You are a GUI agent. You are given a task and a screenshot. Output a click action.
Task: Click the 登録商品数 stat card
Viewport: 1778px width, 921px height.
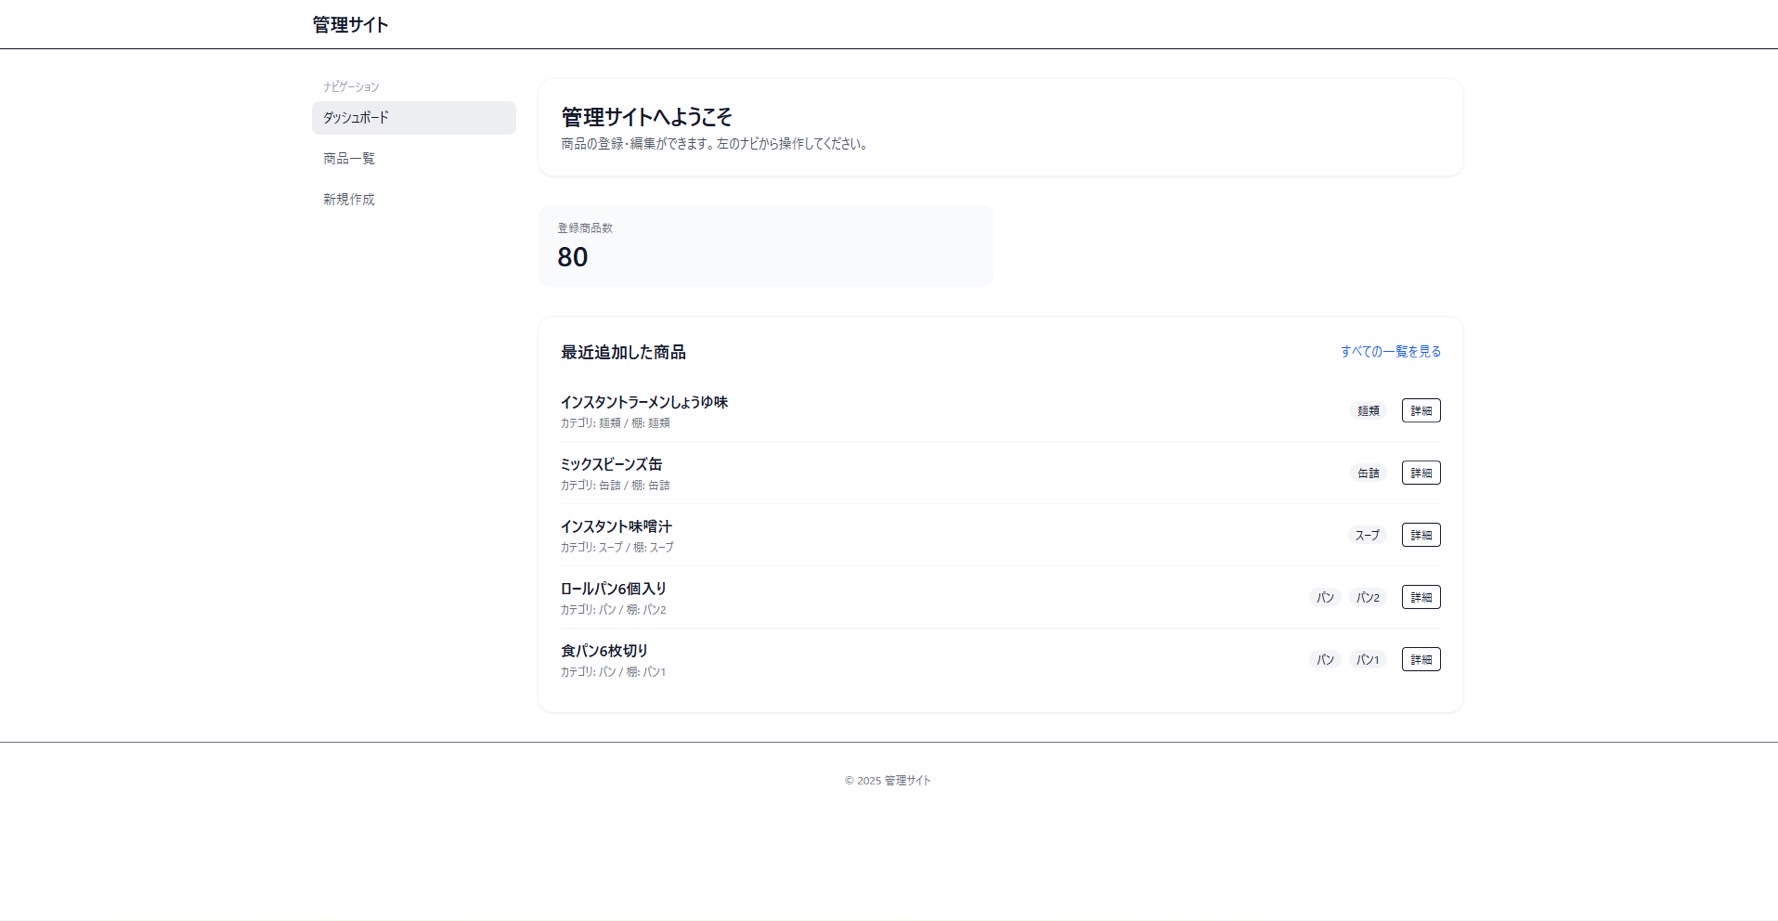(x=765, y=246)
